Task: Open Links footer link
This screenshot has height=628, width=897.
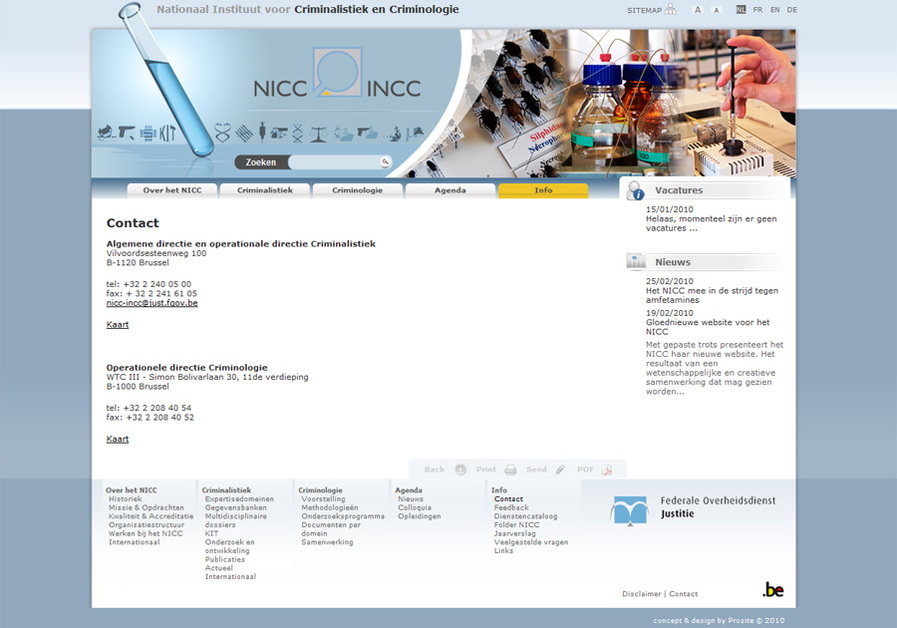Action: point(503,551)
